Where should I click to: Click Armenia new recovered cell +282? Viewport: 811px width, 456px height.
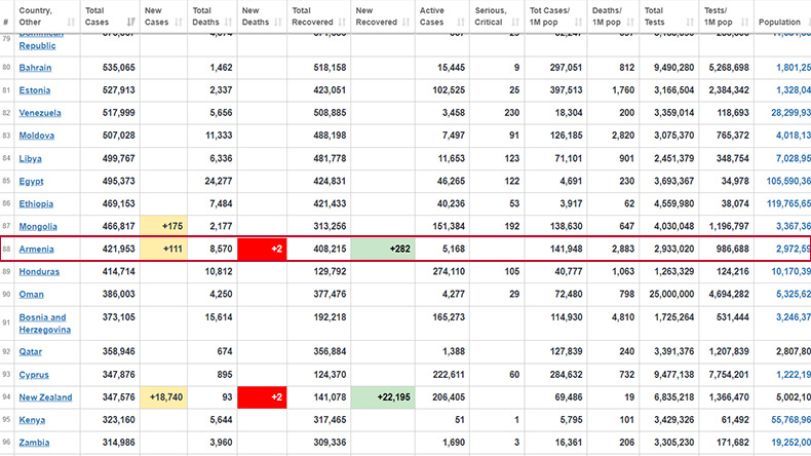(383, 249)
